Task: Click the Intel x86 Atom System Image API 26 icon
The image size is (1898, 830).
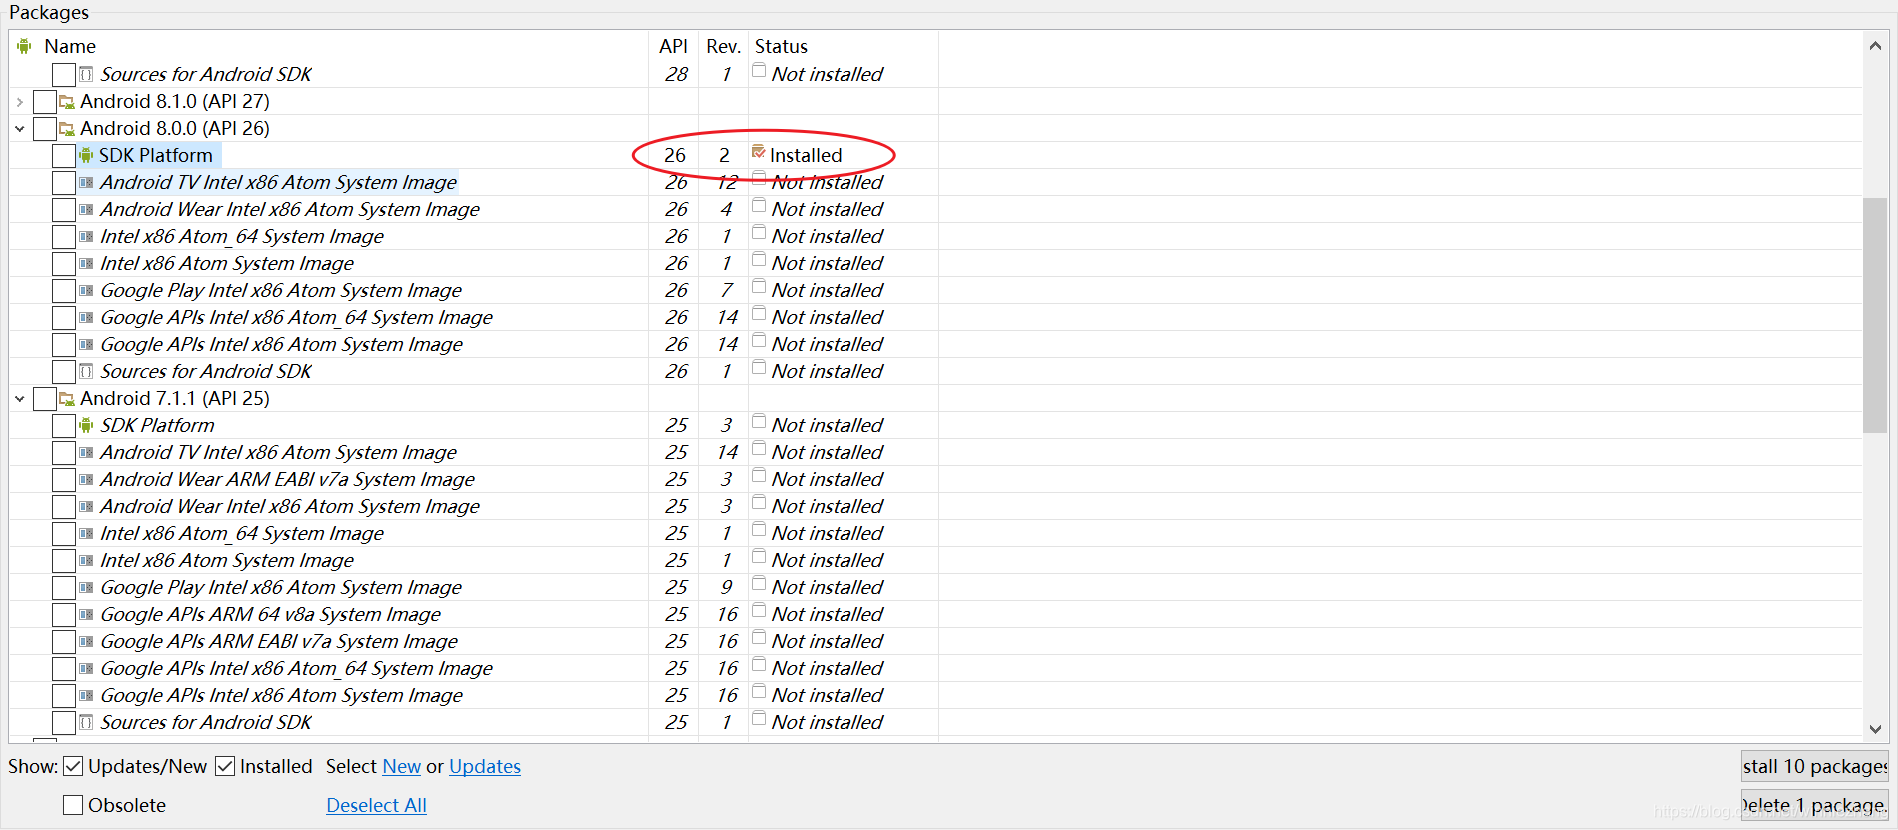Action: (86, 263)
